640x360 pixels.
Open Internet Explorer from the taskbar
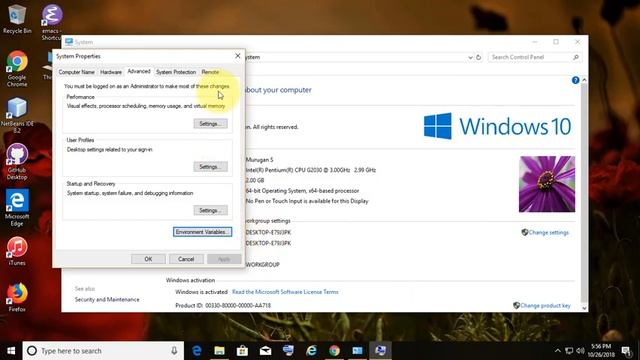[x=311, y=351]
